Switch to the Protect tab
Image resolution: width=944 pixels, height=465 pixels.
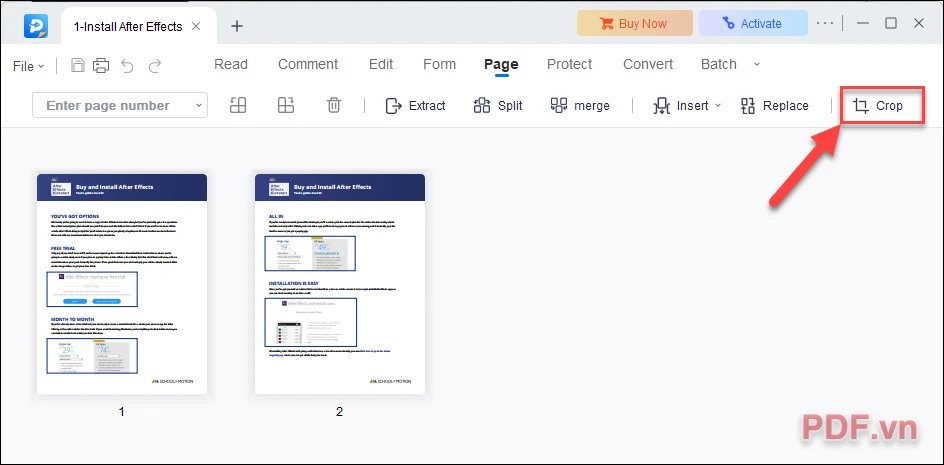coord(570,64)
